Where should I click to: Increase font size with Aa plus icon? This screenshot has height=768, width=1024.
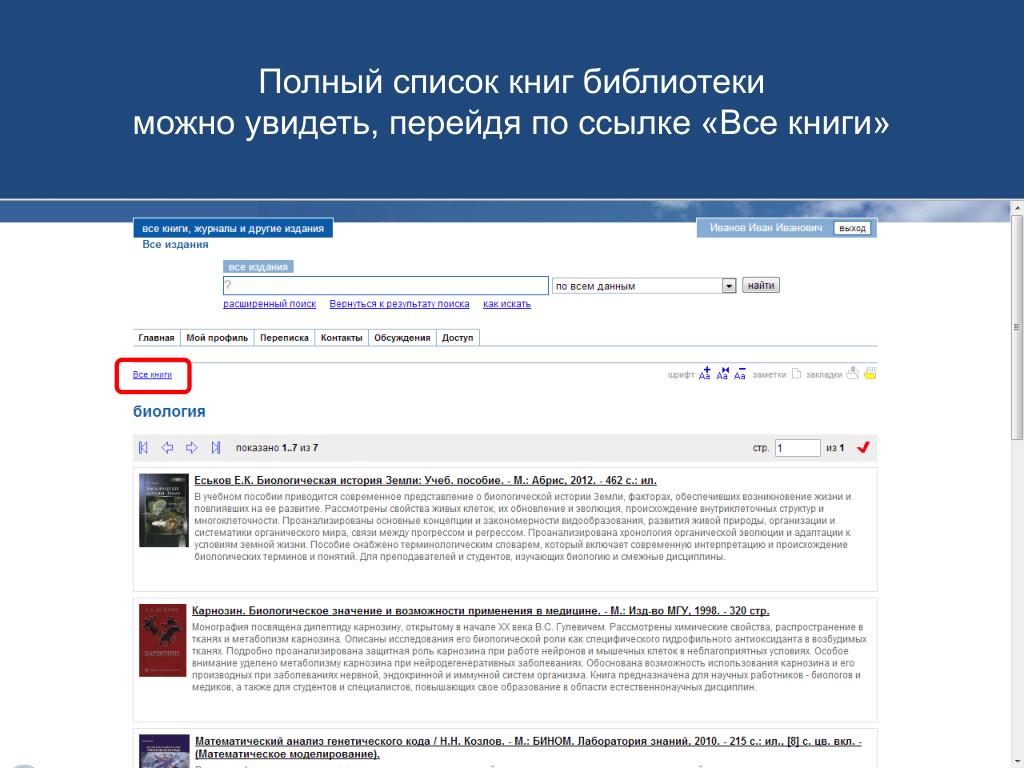705,374
